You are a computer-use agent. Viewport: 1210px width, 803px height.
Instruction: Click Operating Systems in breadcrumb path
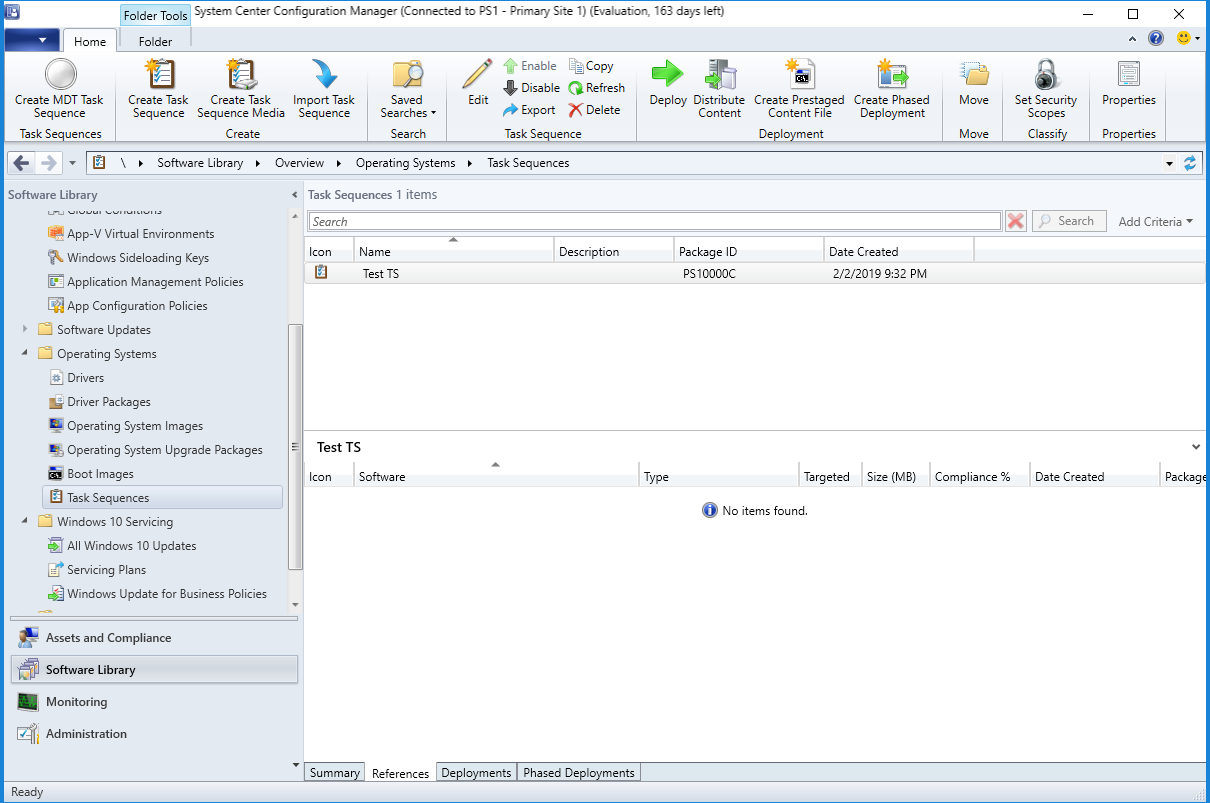[x=405, y=163]
